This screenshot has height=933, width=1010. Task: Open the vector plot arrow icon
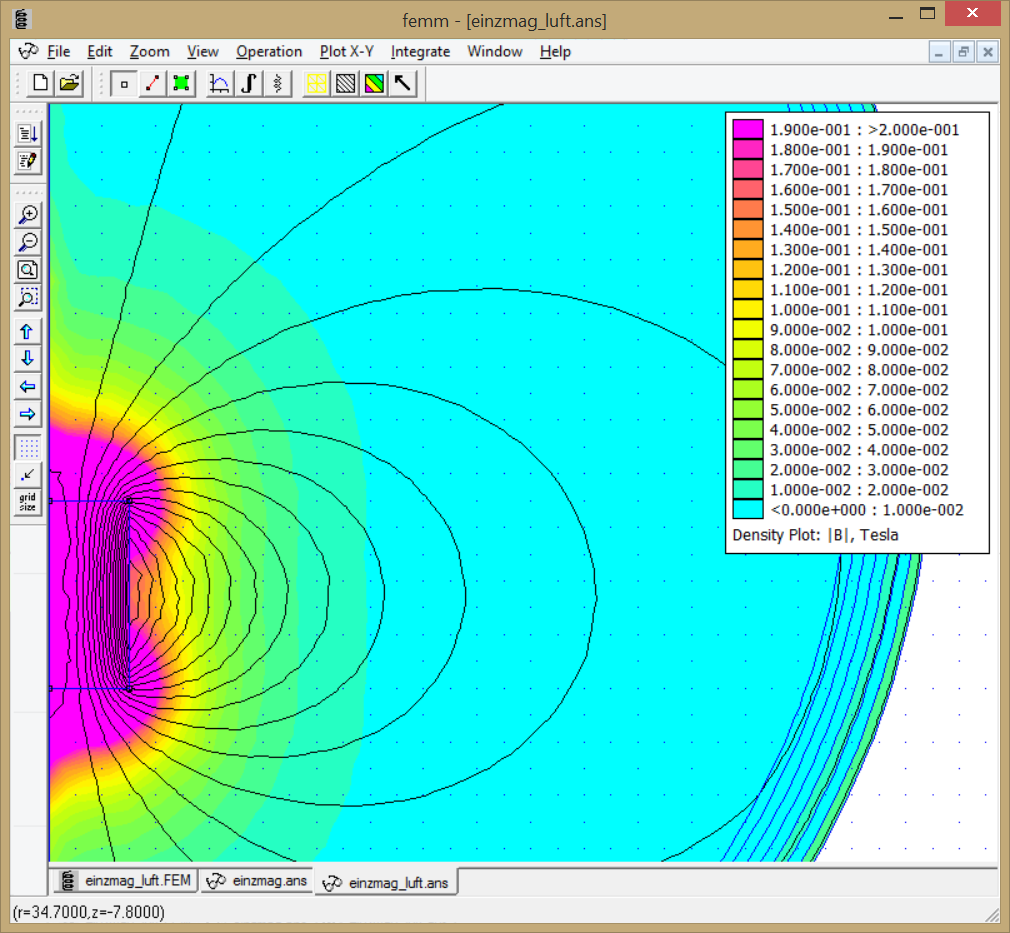[x=403, y=84]
